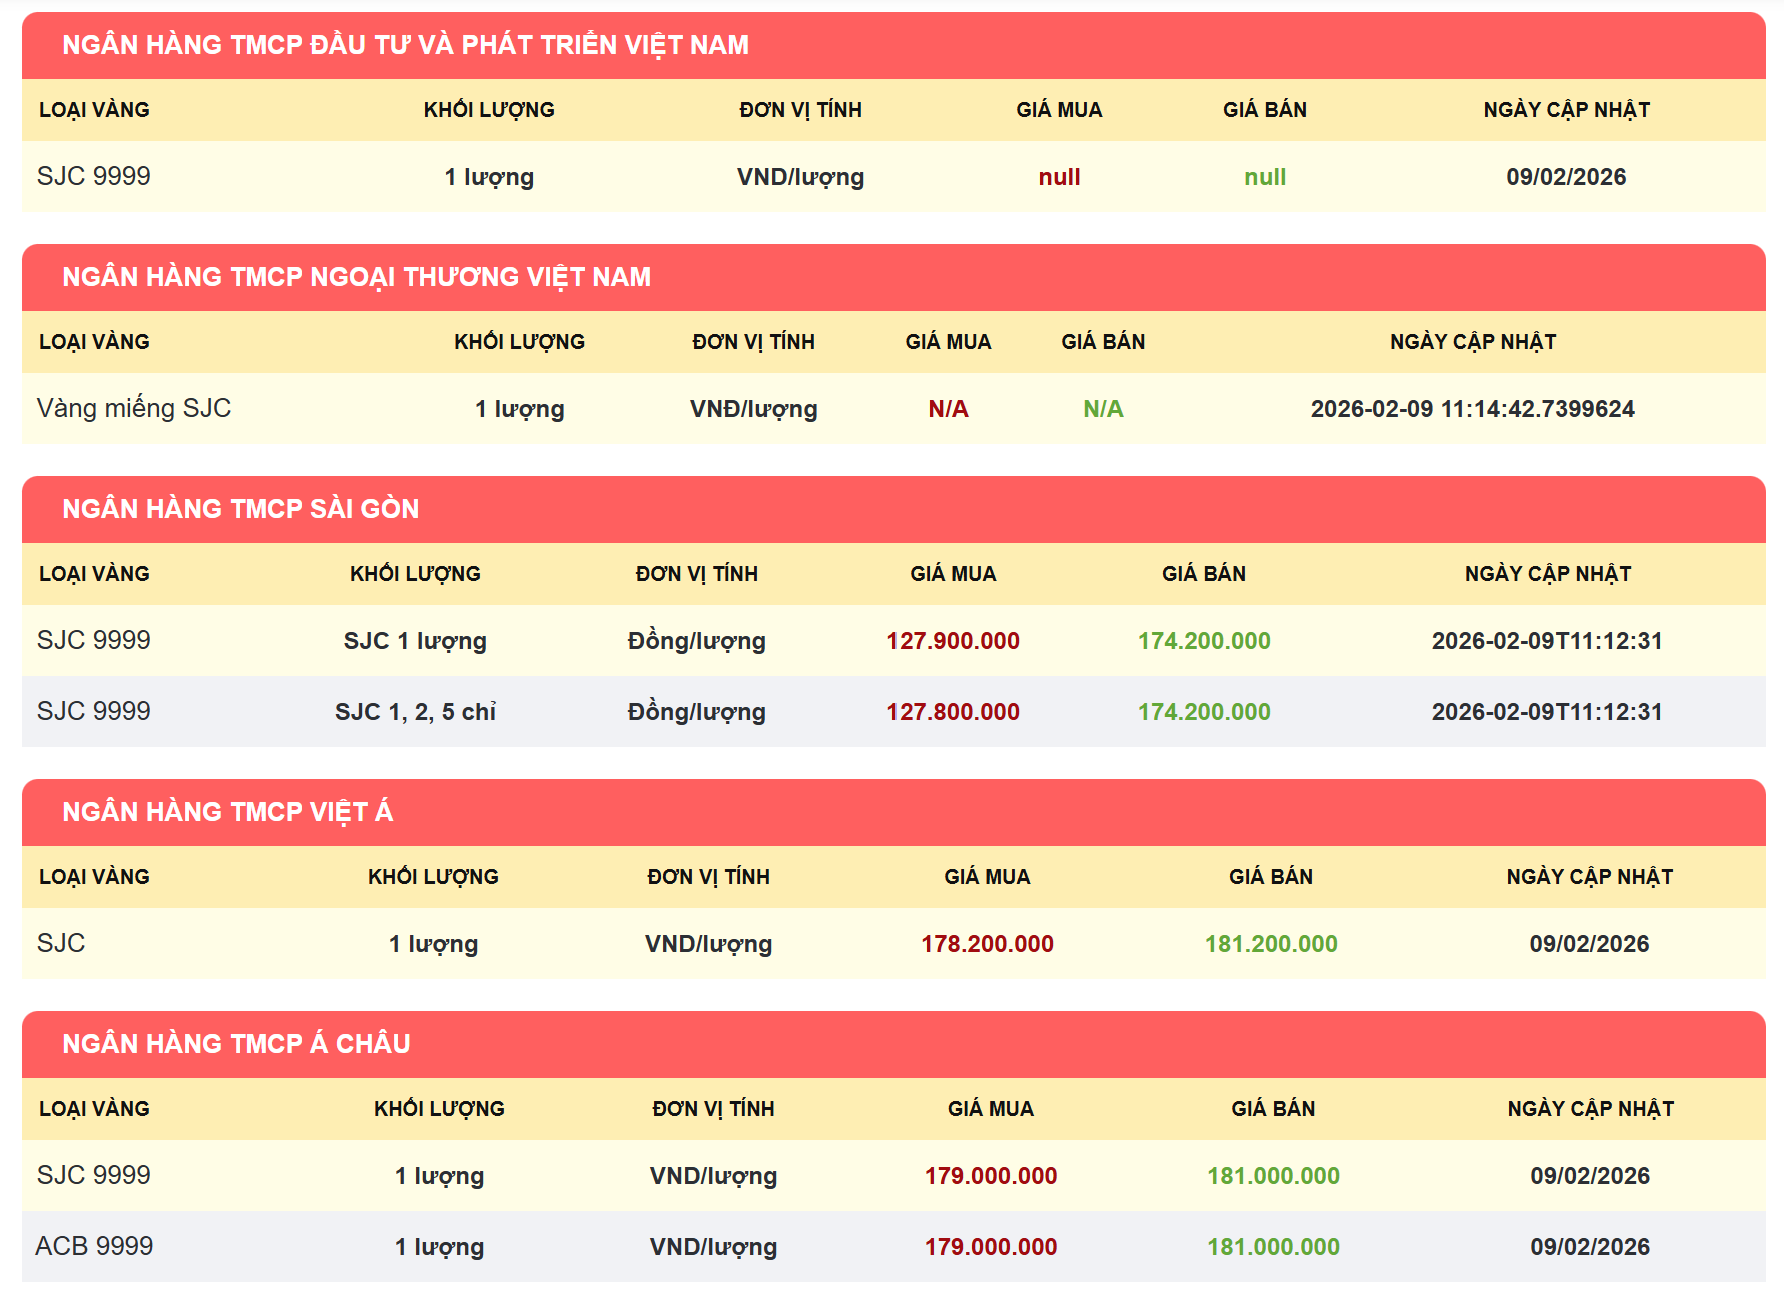This screenshot has width=1784, height=1298.
Task: Click the "SJC 1, 2, 5 chỉ" weight cell
Action: click(x=415, y=712)
